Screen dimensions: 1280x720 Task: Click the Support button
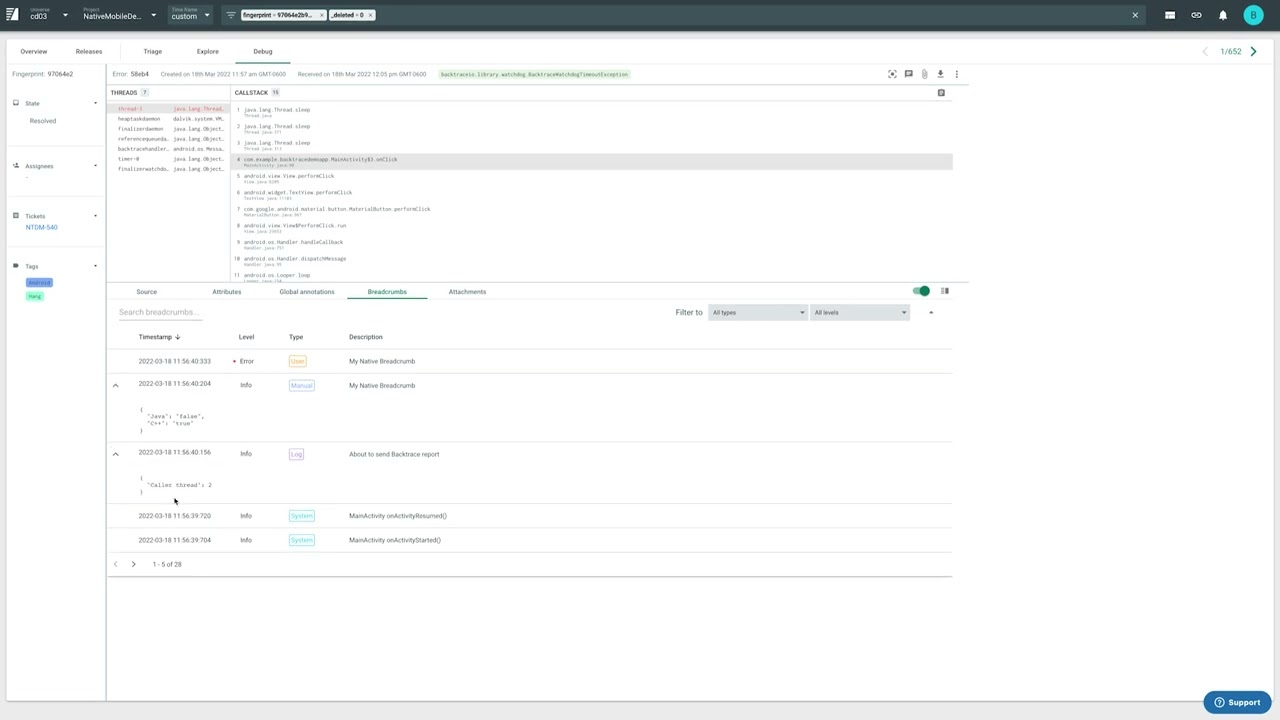coord(1237,702)
